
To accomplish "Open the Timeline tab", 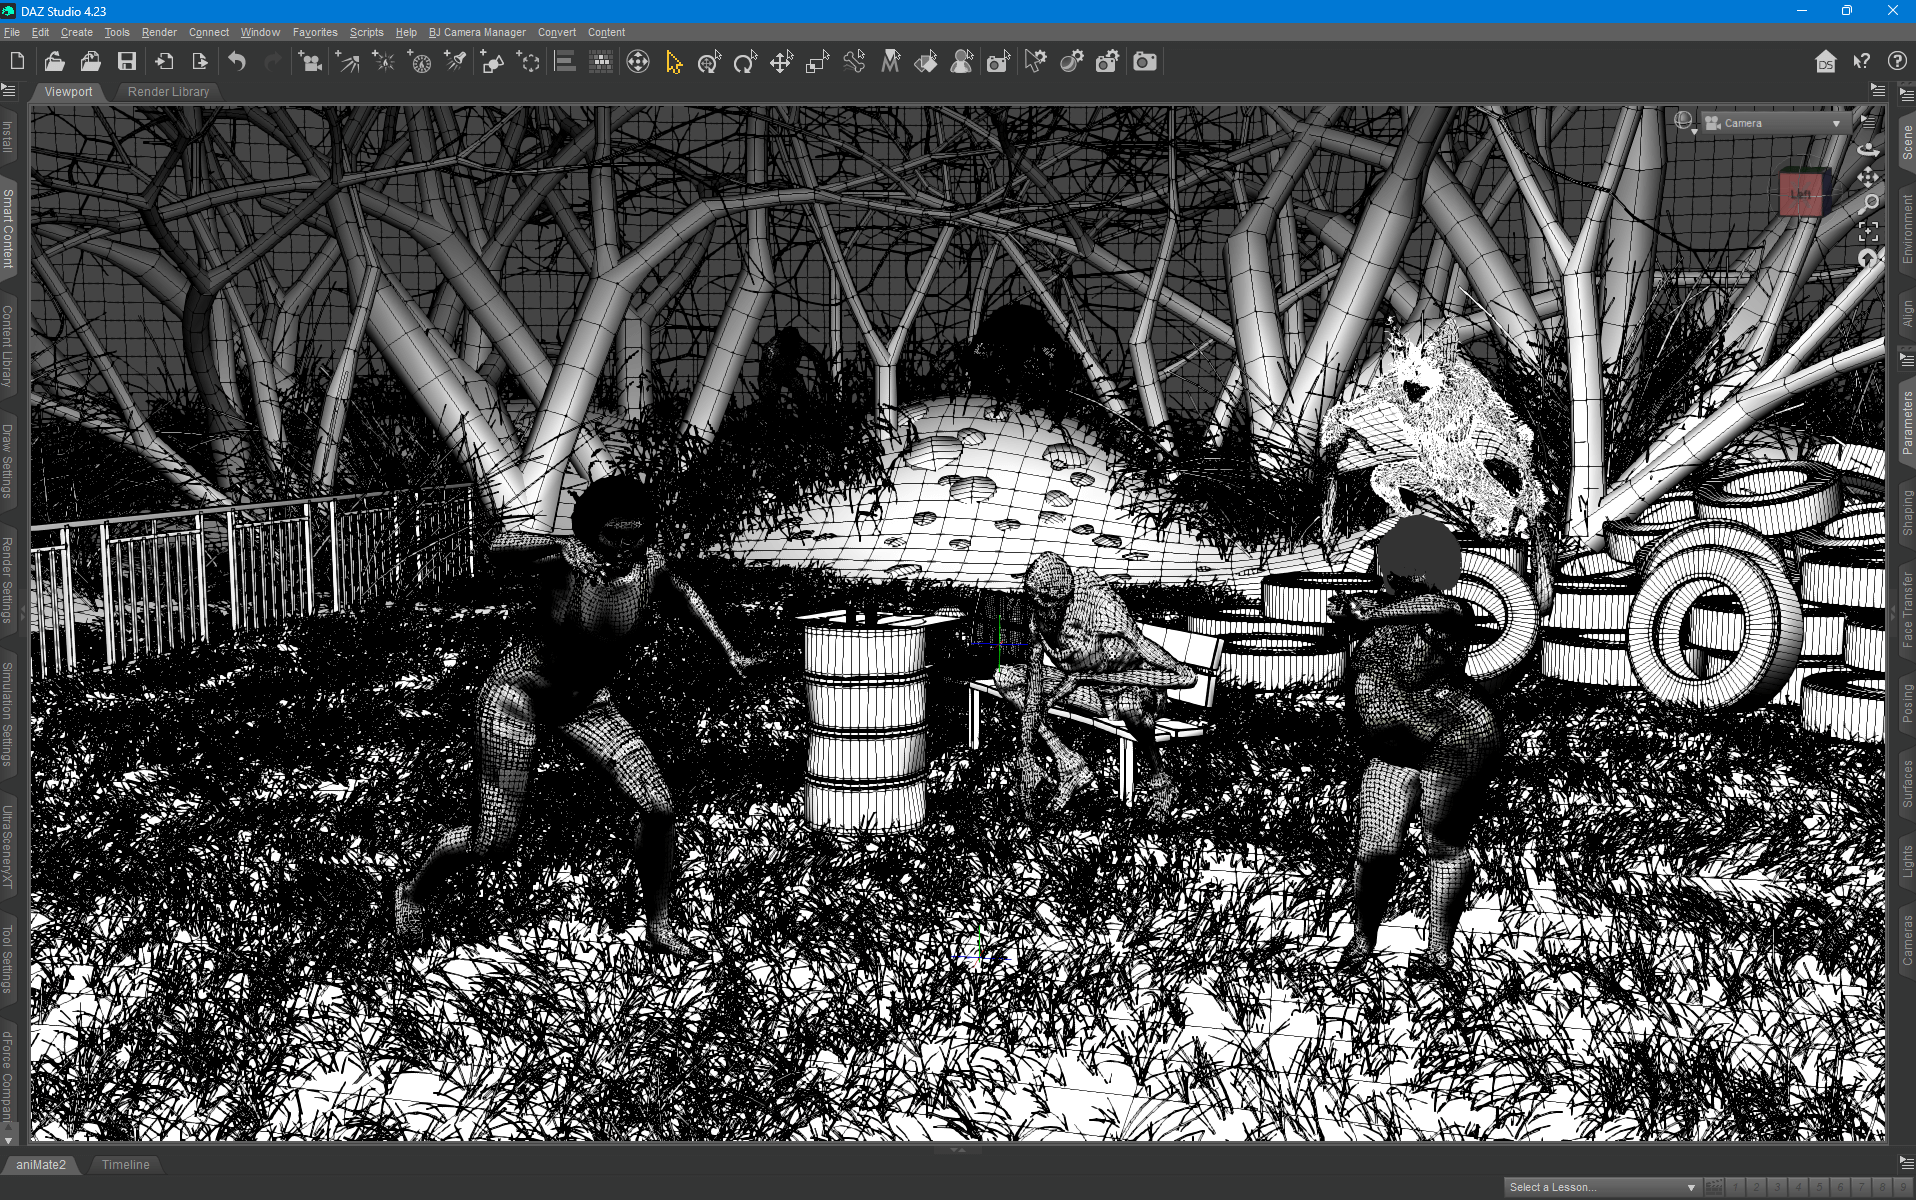I will pos(125,1164).
